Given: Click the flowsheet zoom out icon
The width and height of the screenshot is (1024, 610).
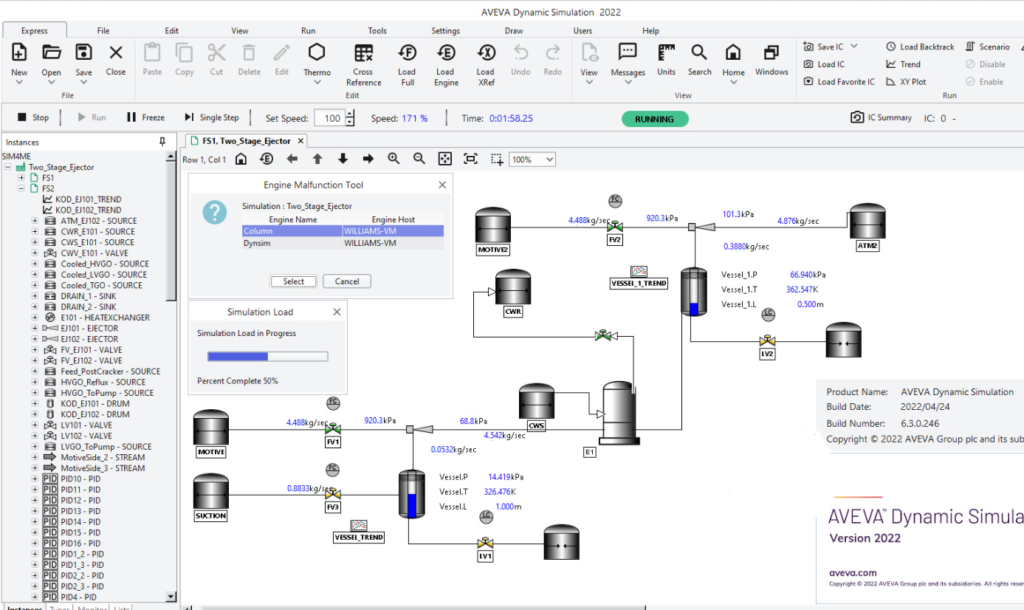Looking at the screenshot, I should click(x=419, y=159).
